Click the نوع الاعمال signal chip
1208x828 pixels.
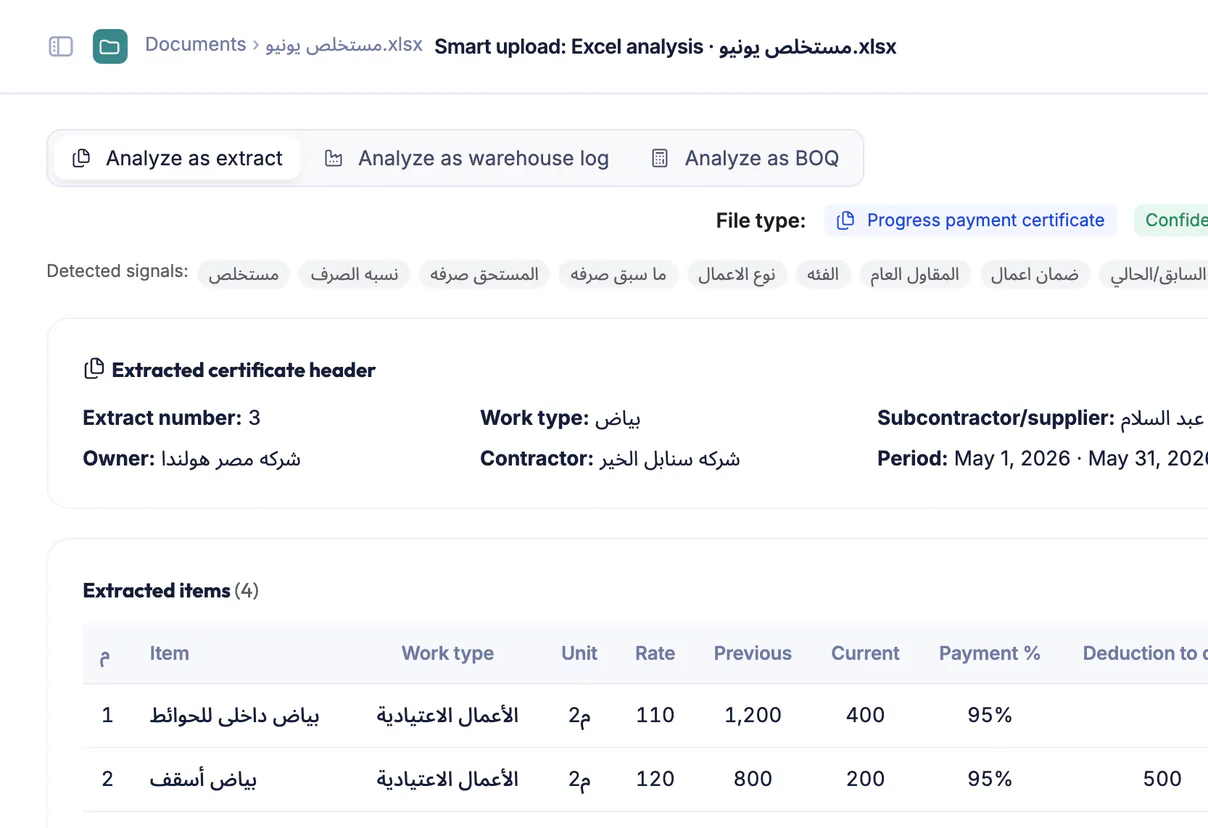pyautogui.click(x=737, y=274)
